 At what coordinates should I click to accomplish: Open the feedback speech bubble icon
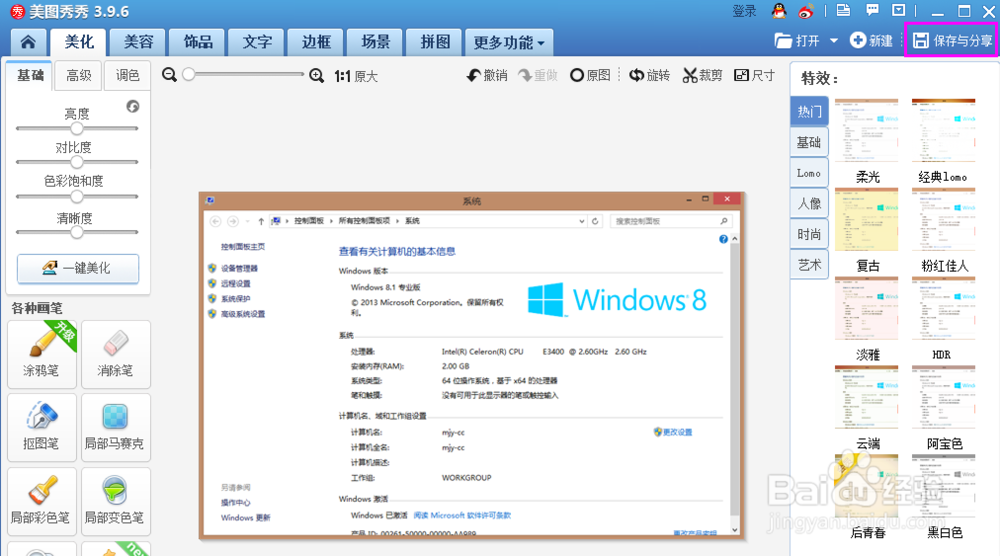click(872, 10)
